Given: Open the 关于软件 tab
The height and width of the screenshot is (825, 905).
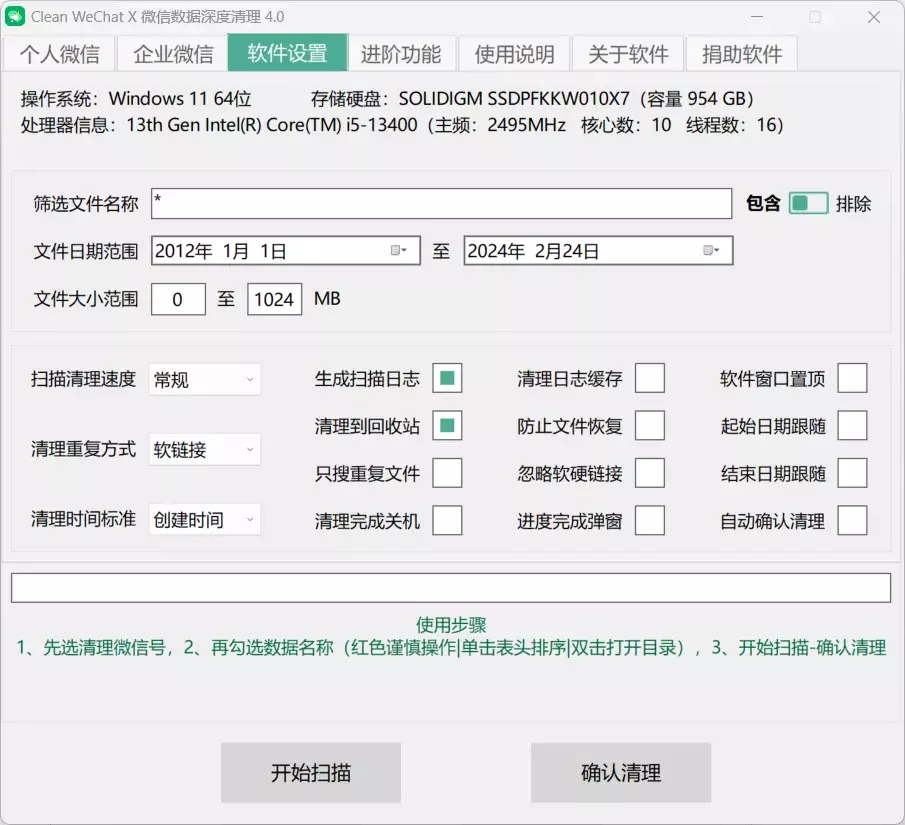Looking at the screenshot, I should click(628, 54).
